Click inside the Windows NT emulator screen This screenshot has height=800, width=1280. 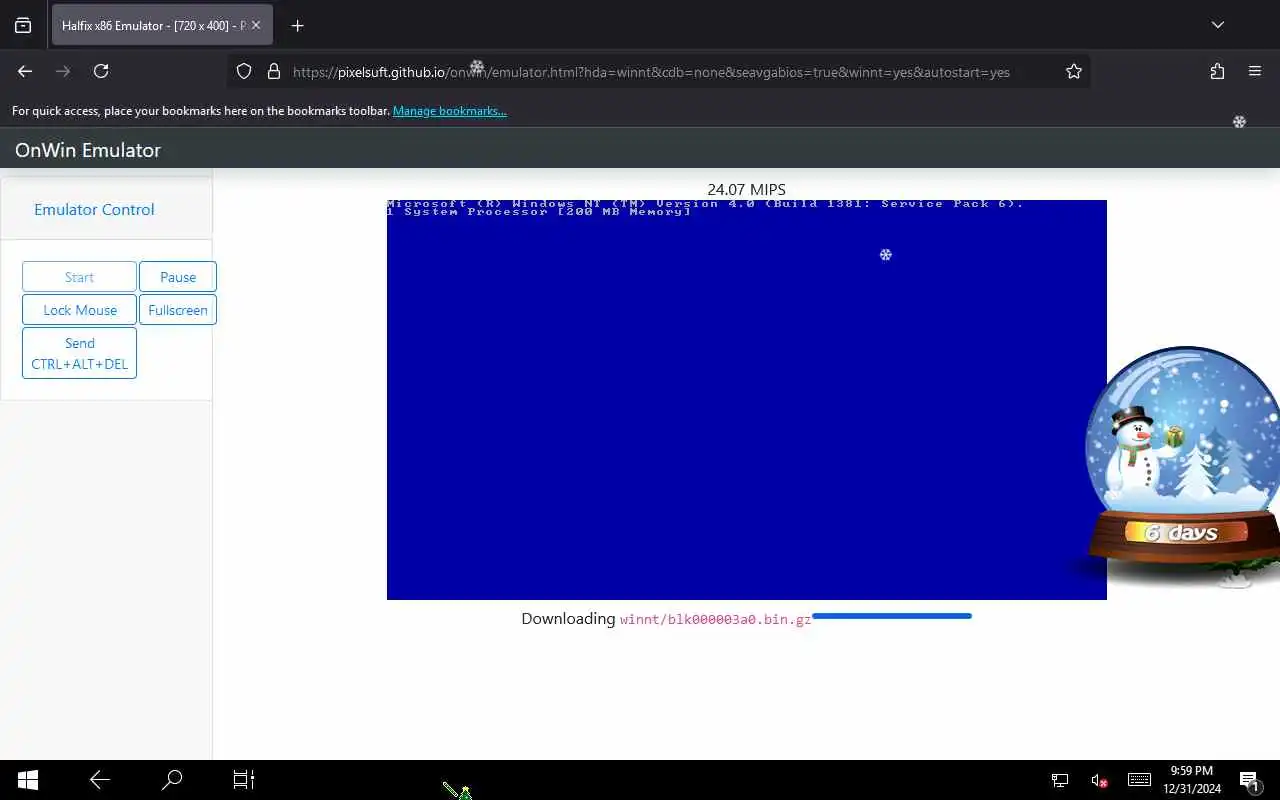click(747, 400)
